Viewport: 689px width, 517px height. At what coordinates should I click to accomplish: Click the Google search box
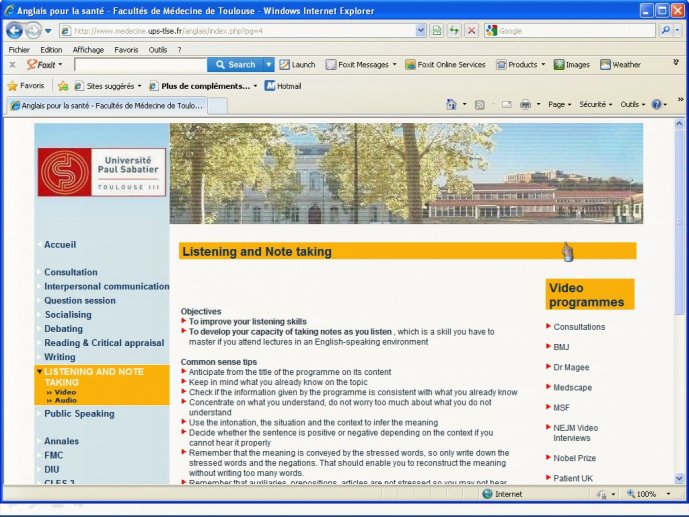click(x=576, y=31)
